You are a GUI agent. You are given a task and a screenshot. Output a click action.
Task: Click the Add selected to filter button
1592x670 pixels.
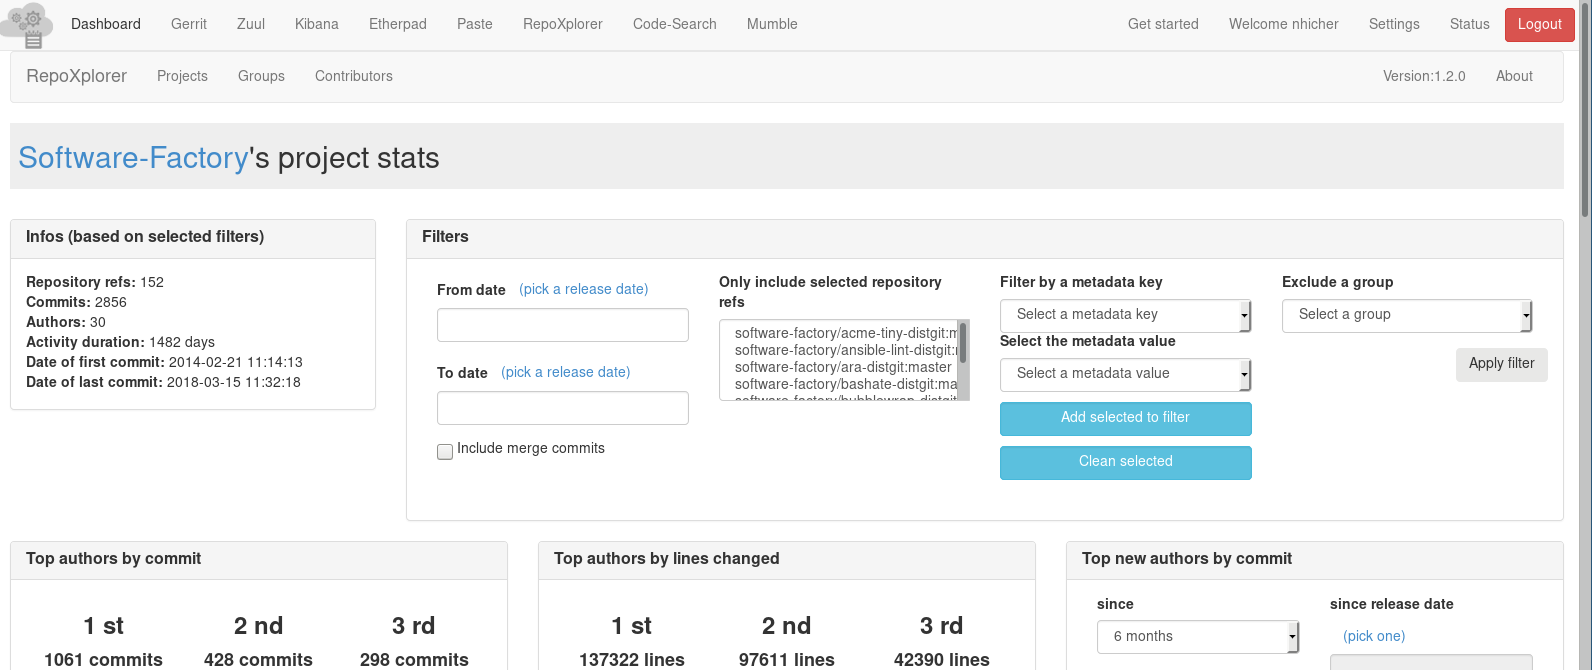click(x=1125, y=418)
